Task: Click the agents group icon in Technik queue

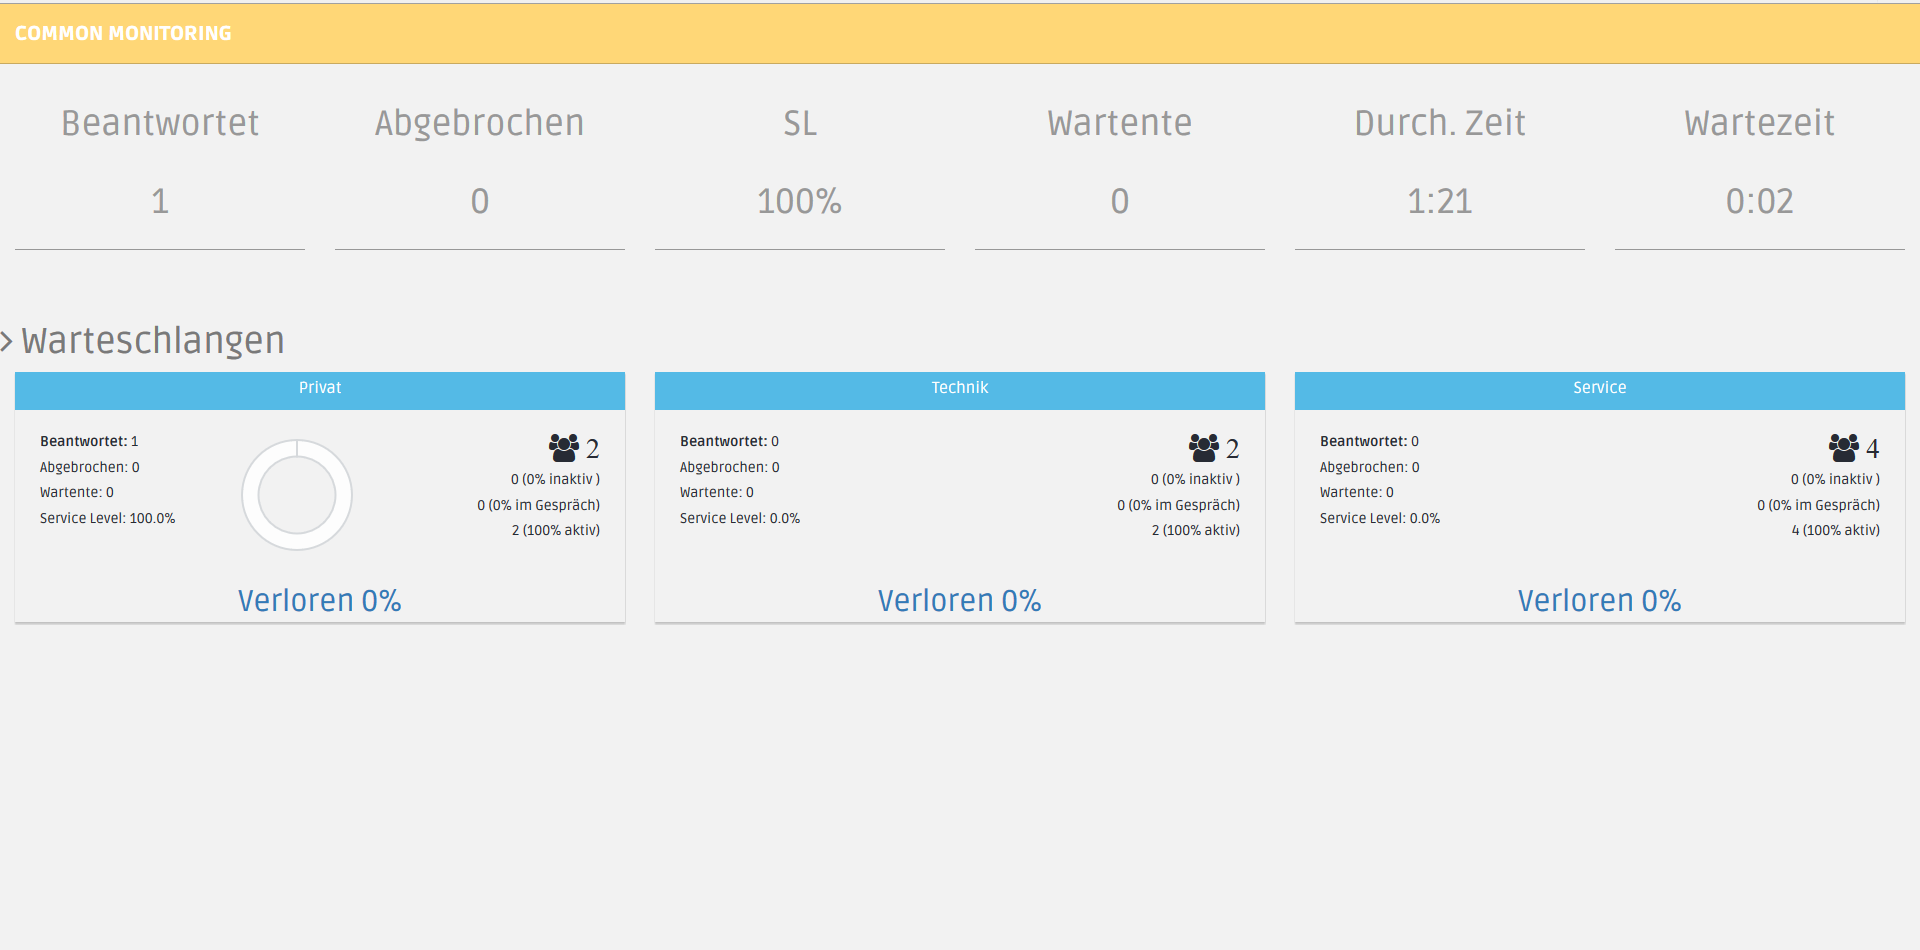Action: 1203,447
